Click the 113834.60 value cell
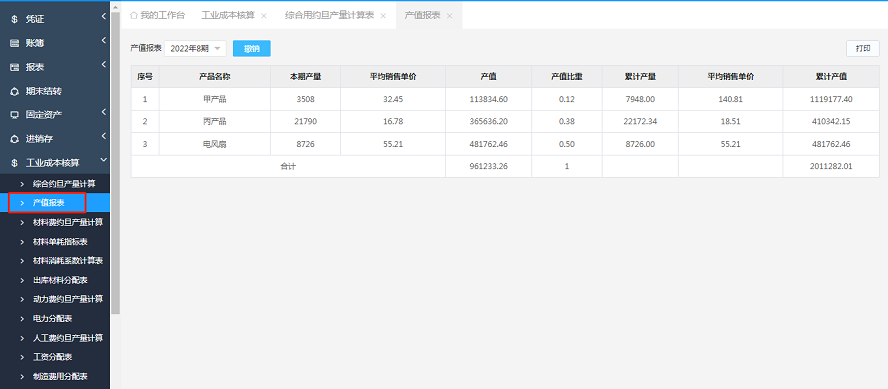Image resolution: width=888 pixels, height=389 pixels. [x=488, y=99]
